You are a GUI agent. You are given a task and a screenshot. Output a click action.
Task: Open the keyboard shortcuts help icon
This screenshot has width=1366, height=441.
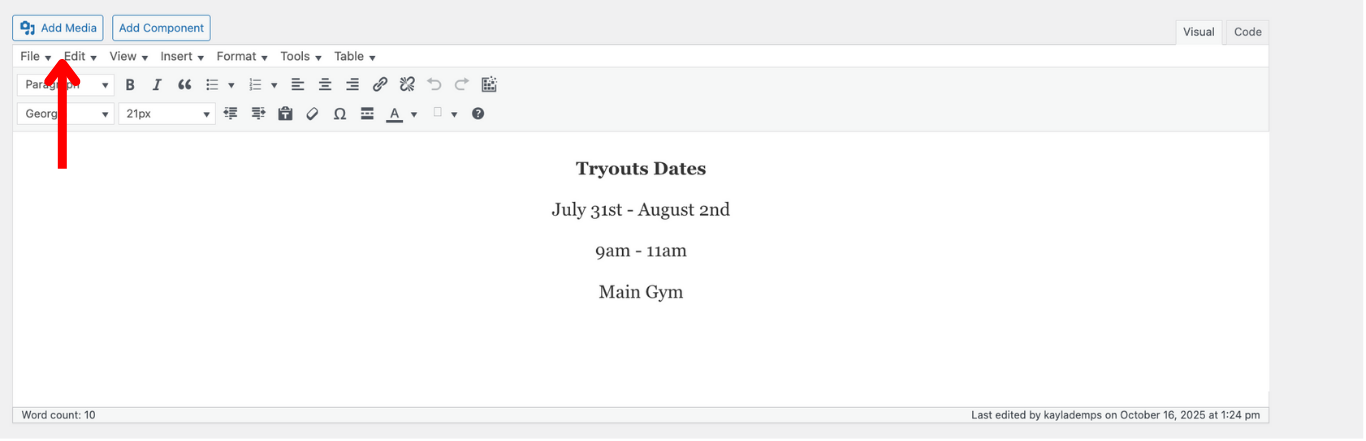click(478, 114)
